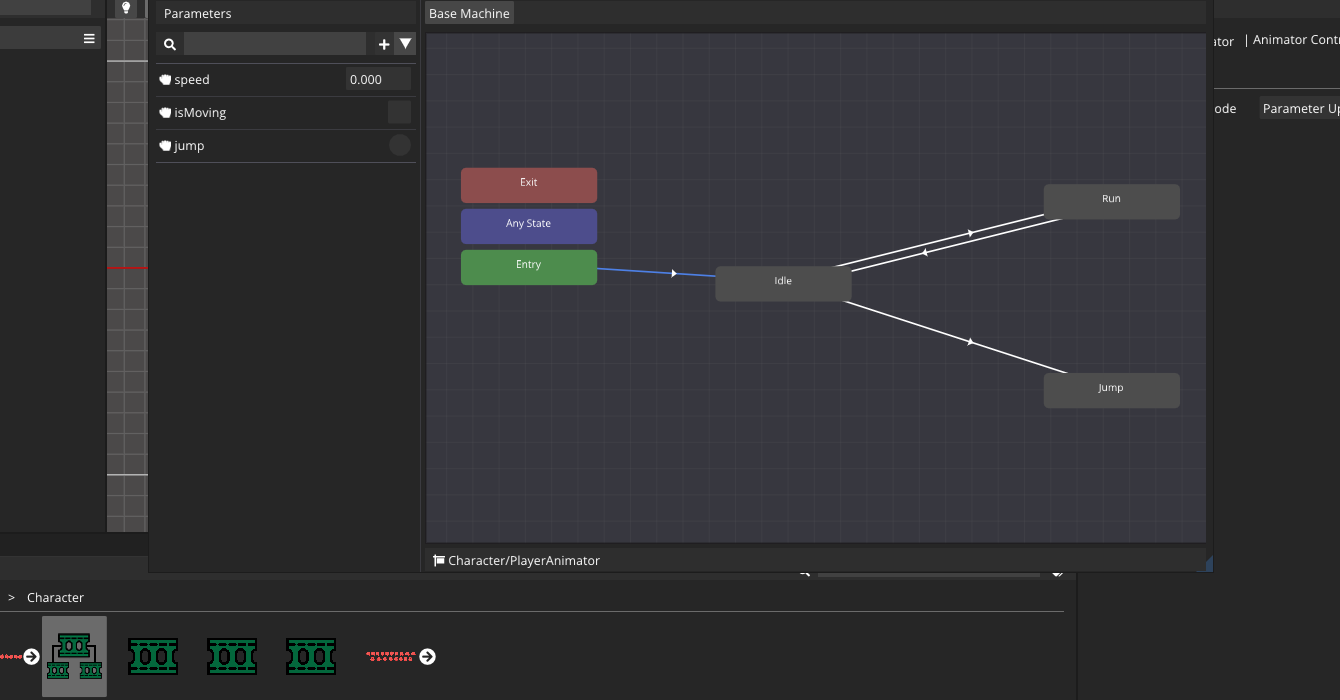
Task: Select the Idle to Run transition arrow
Action: tap(969, 233)
